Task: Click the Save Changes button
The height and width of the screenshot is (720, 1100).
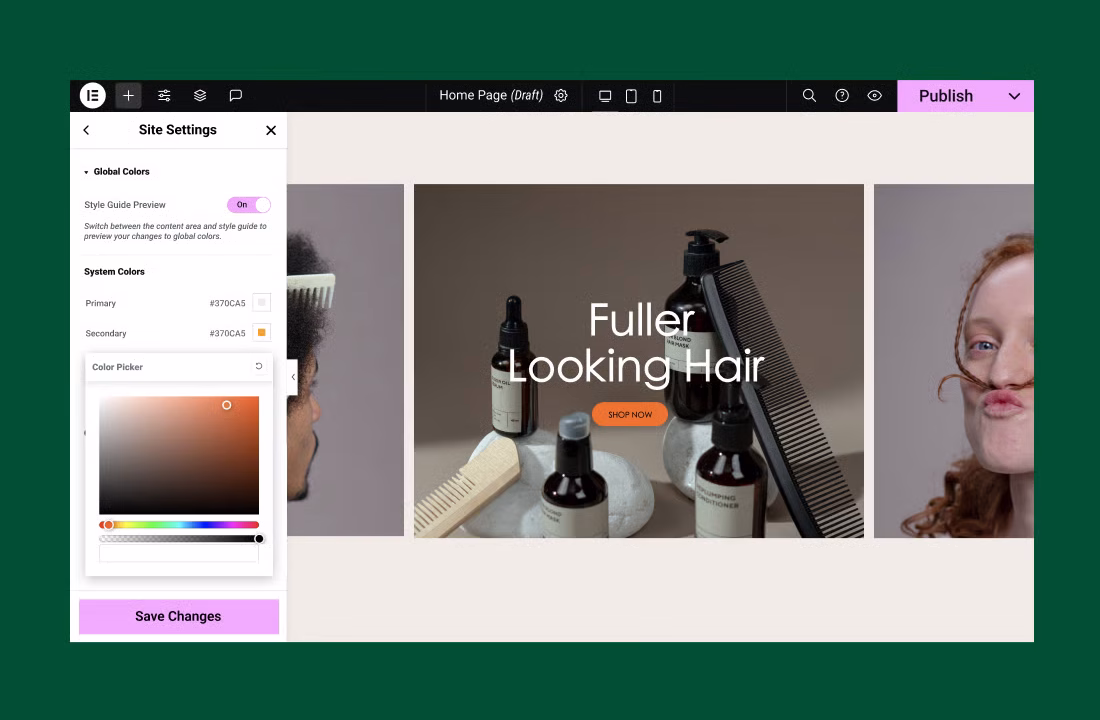Action: [x=178, y=616]
